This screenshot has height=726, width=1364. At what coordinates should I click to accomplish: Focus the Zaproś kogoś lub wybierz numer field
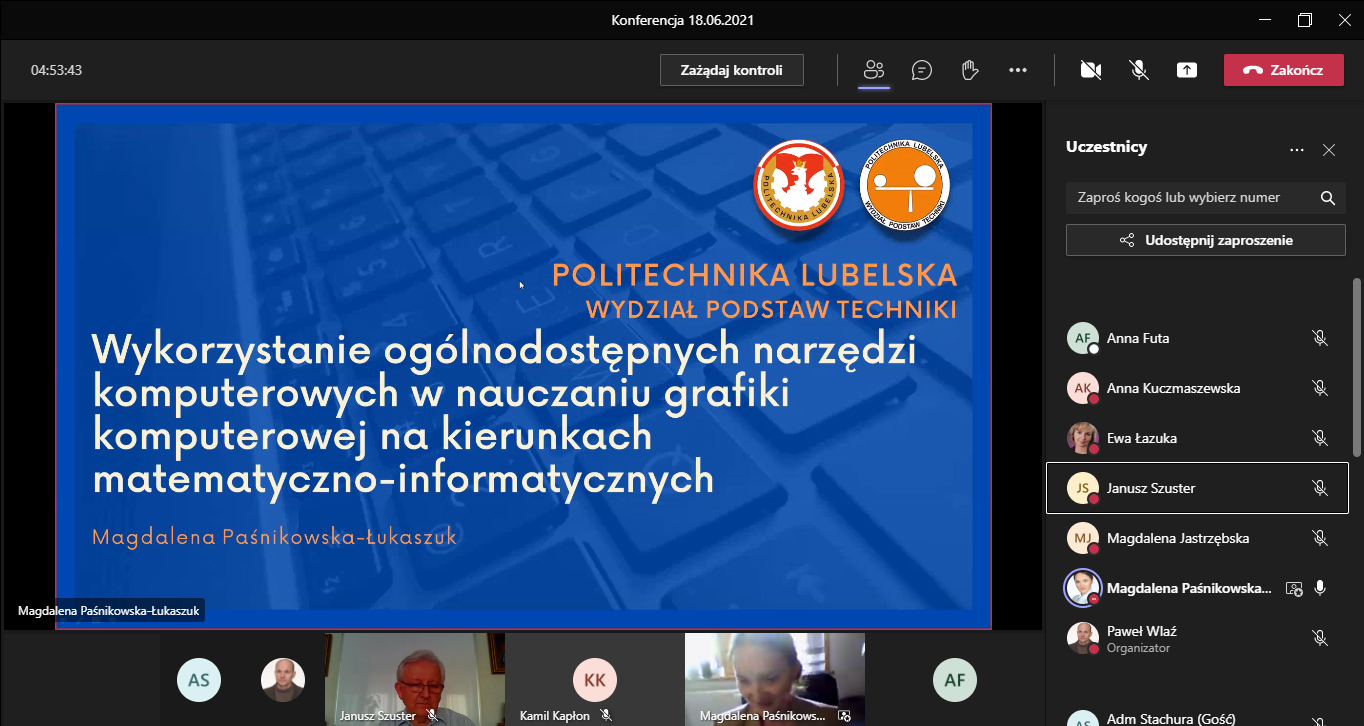[x=1206, y=197]
